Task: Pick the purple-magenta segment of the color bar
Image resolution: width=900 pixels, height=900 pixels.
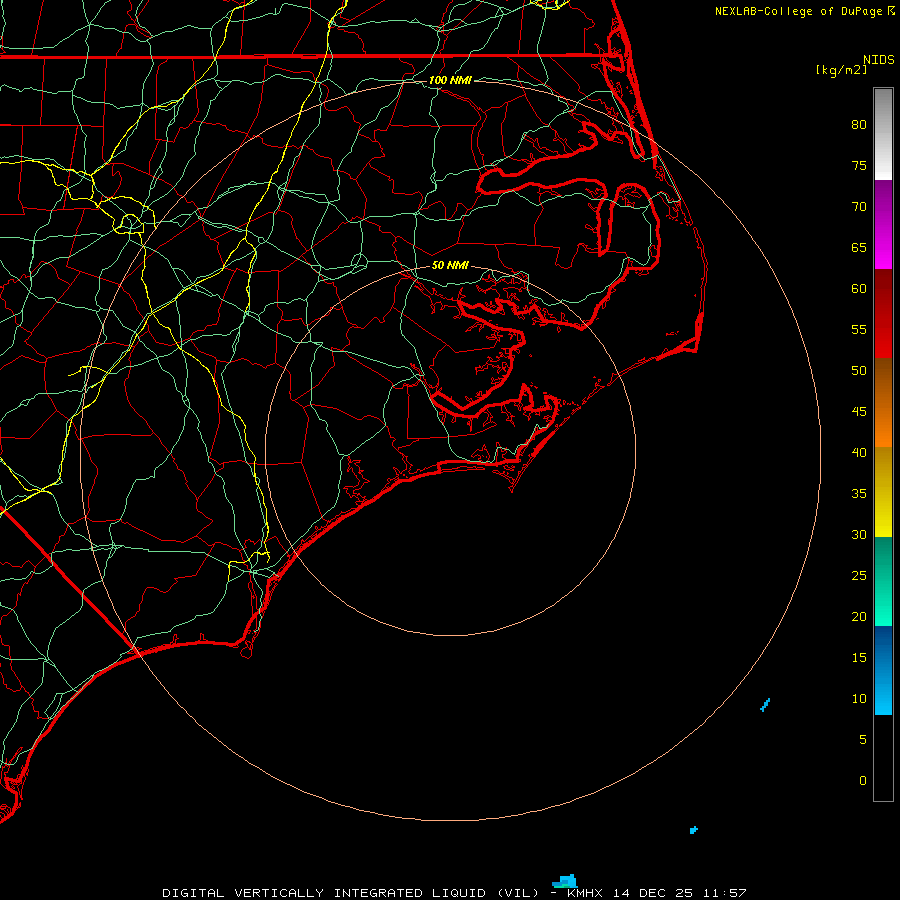Action: tap(883, 224)
